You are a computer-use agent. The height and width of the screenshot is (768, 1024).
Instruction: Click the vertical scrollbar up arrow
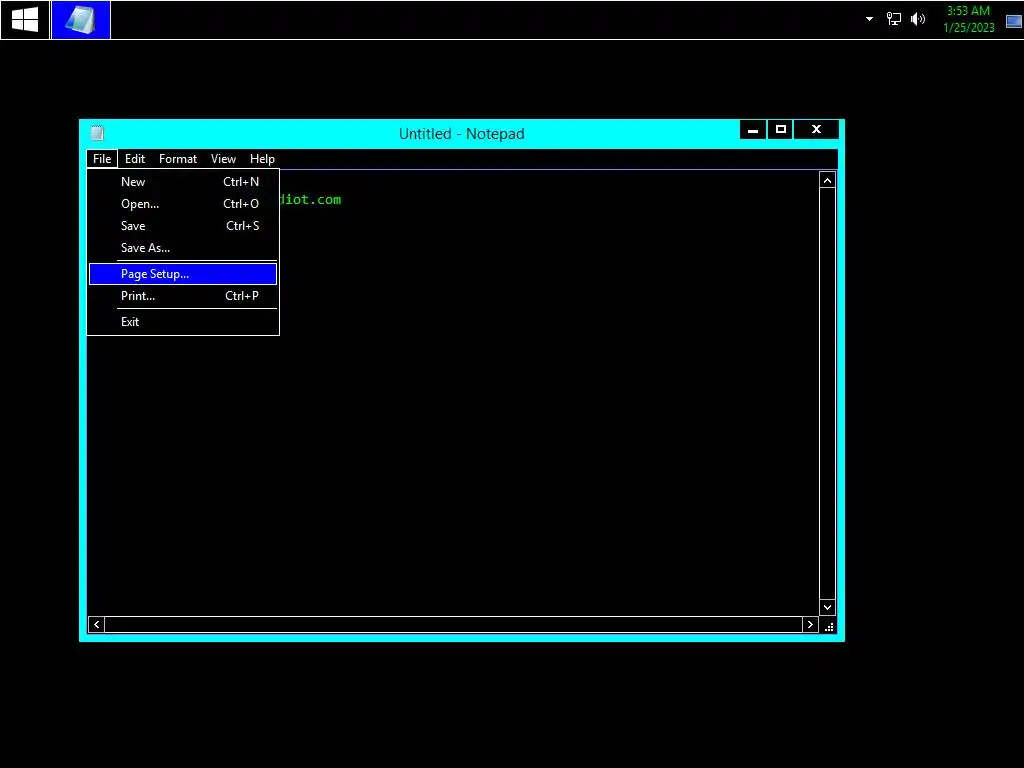point(827,180)
